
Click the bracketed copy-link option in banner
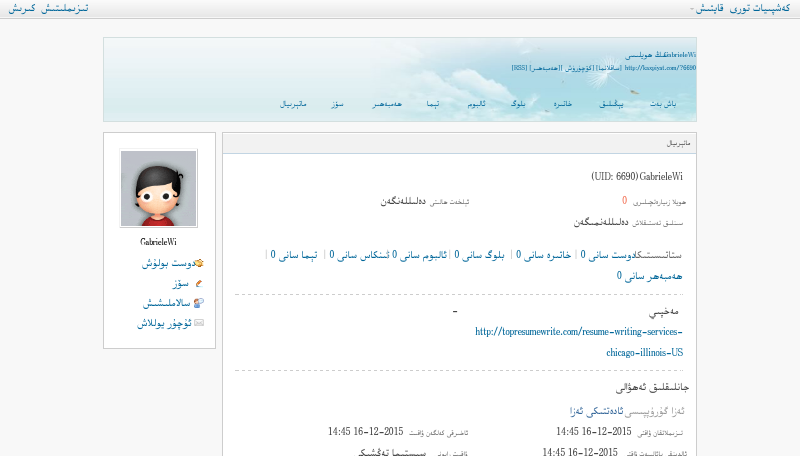coord(579,68)
